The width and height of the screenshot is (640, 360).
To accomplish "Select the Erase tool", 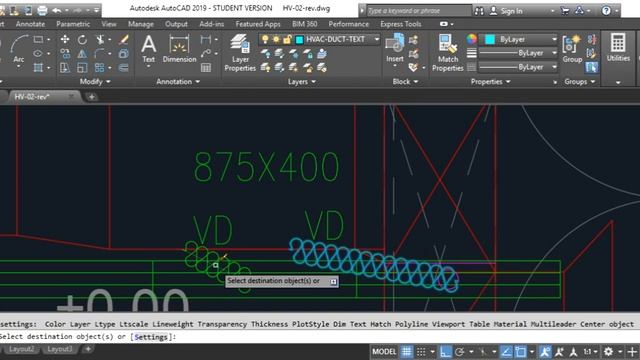I will (124, 40).
